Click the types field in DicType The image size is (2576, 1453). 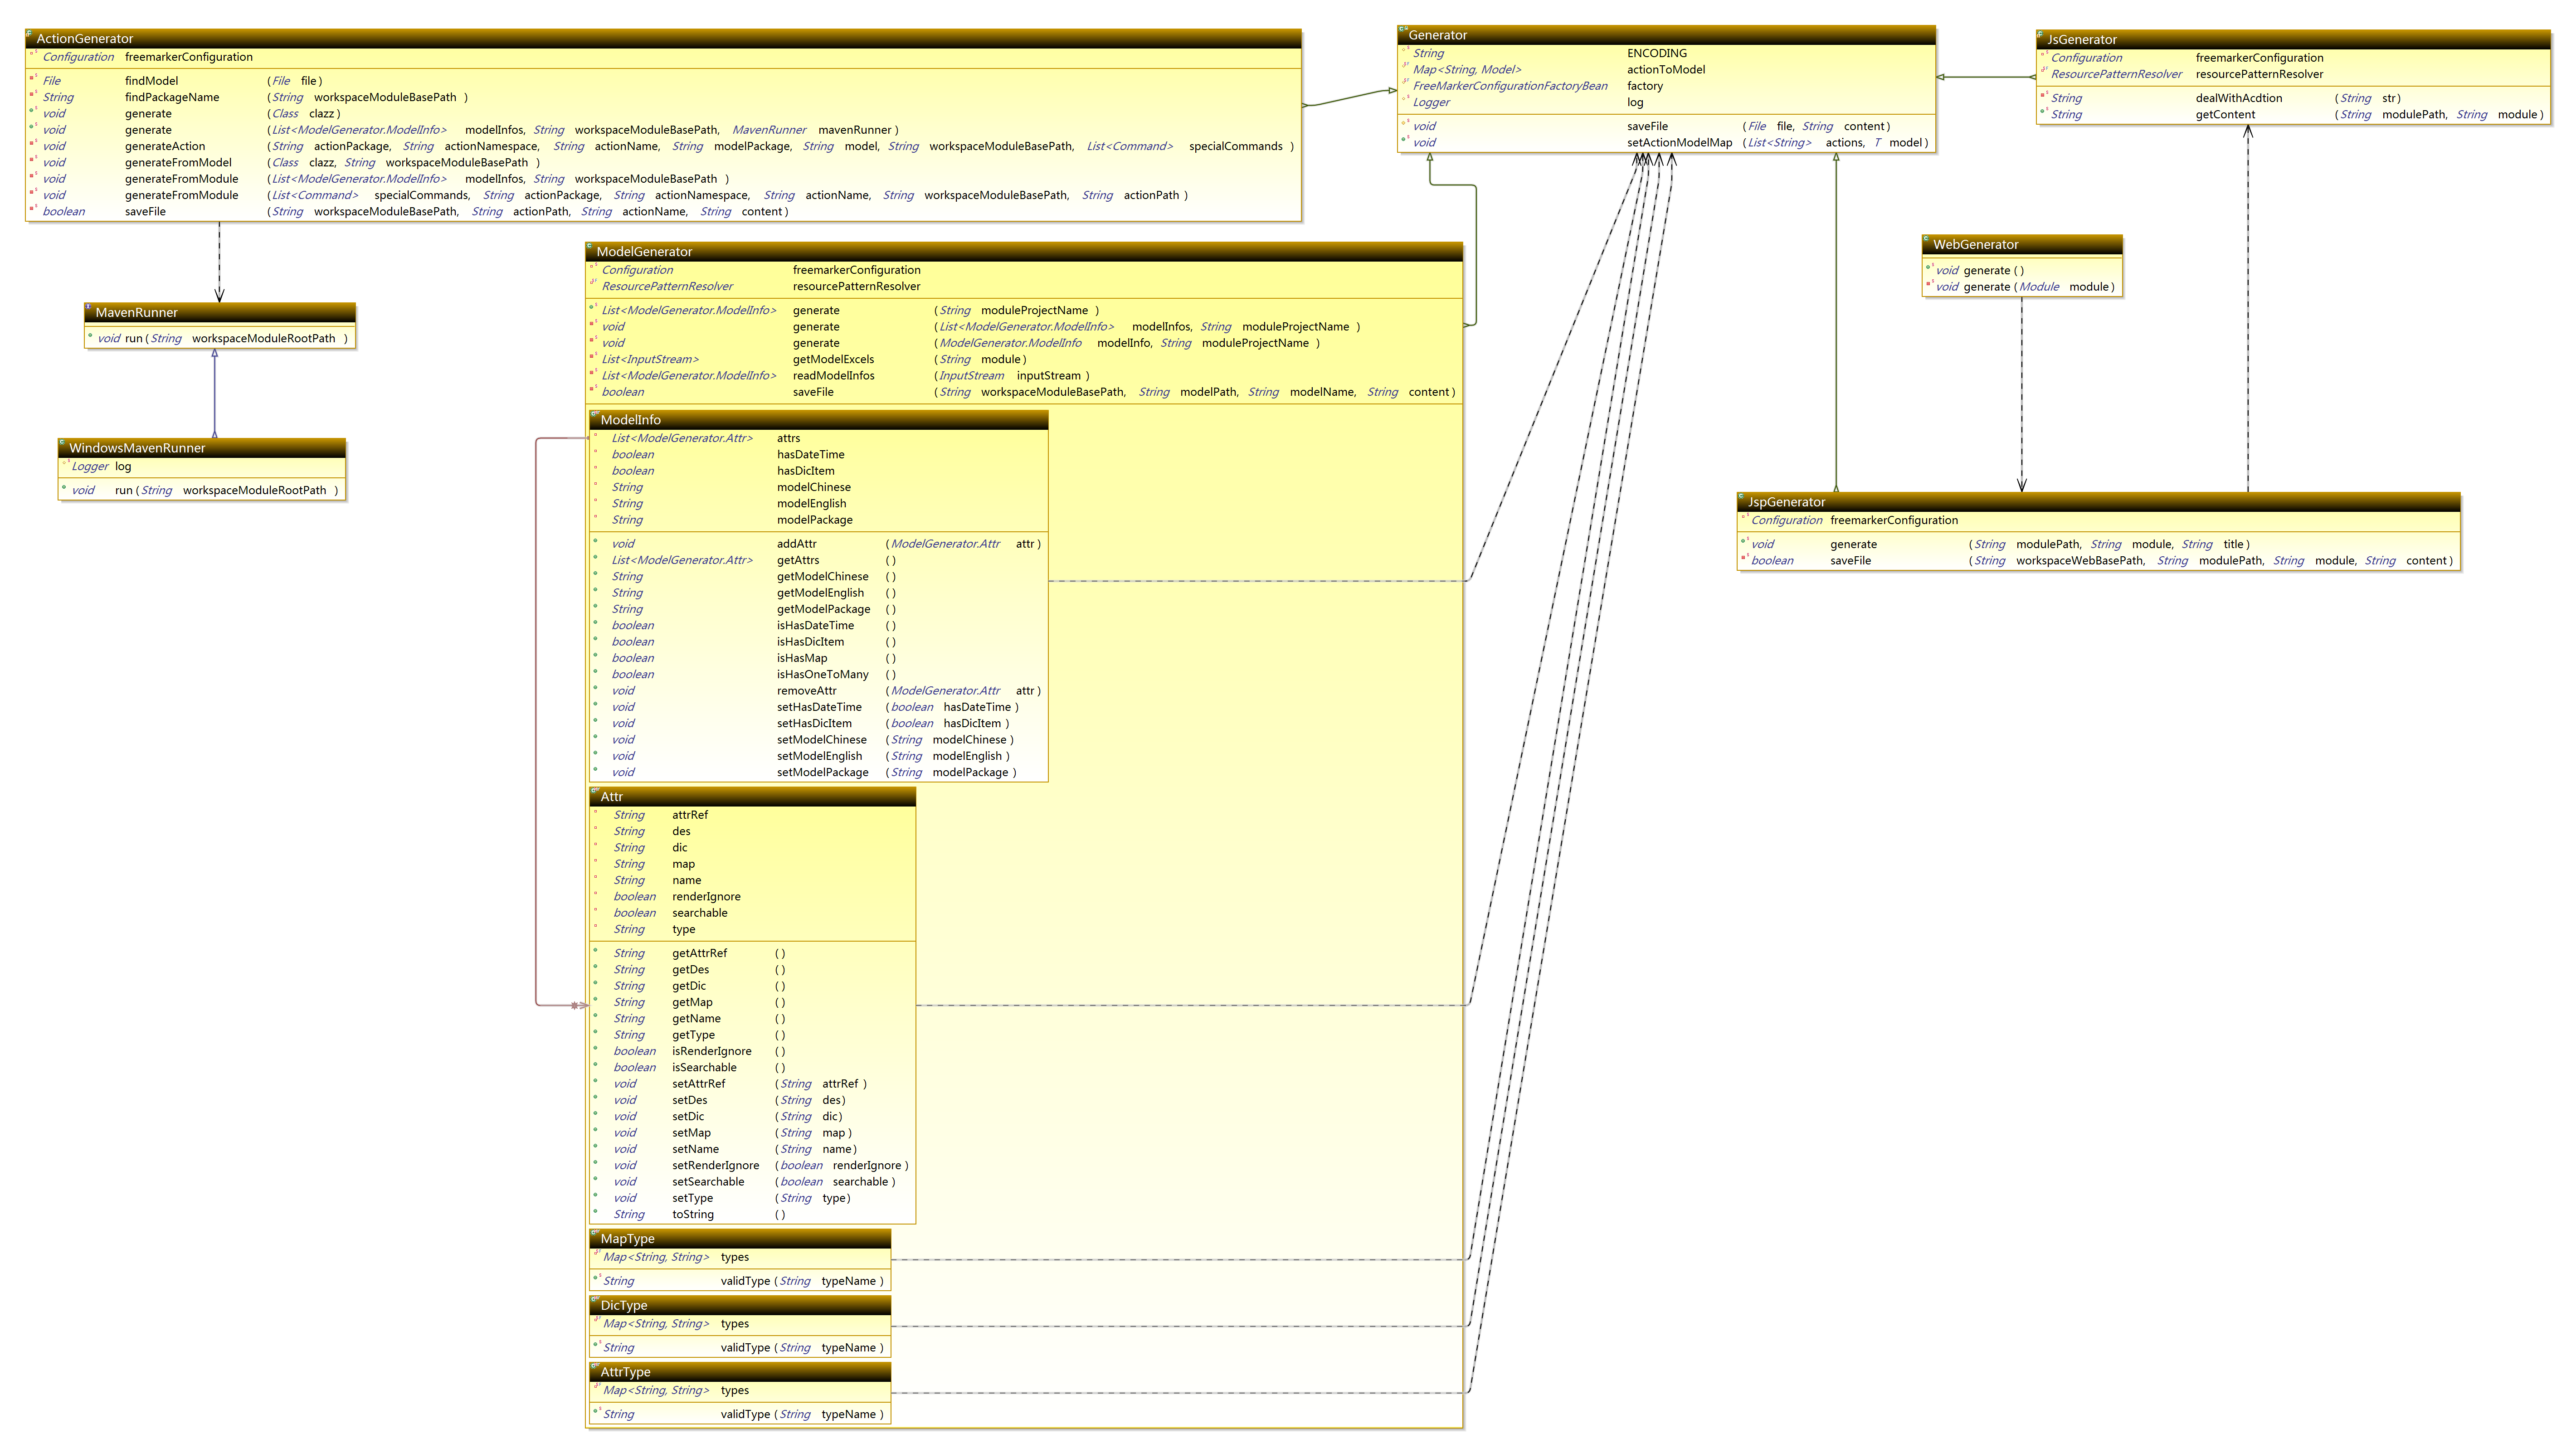(740, 1324)
